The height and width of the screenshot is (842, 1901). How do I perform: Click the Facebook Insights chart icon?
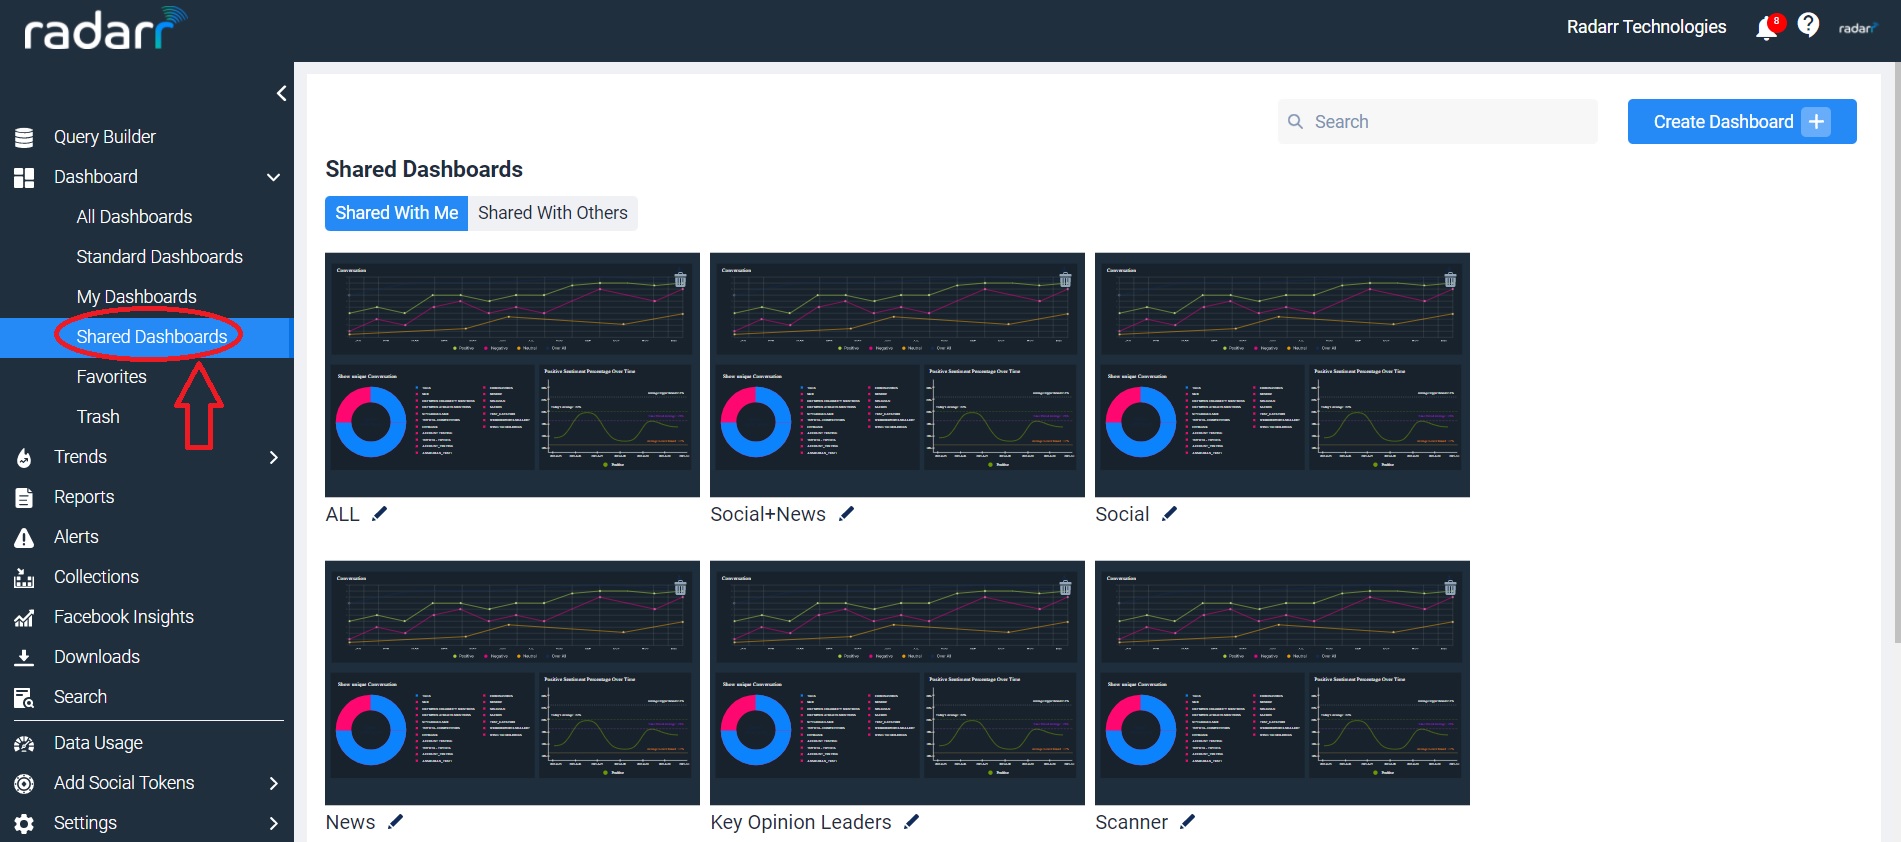(24, 618)
